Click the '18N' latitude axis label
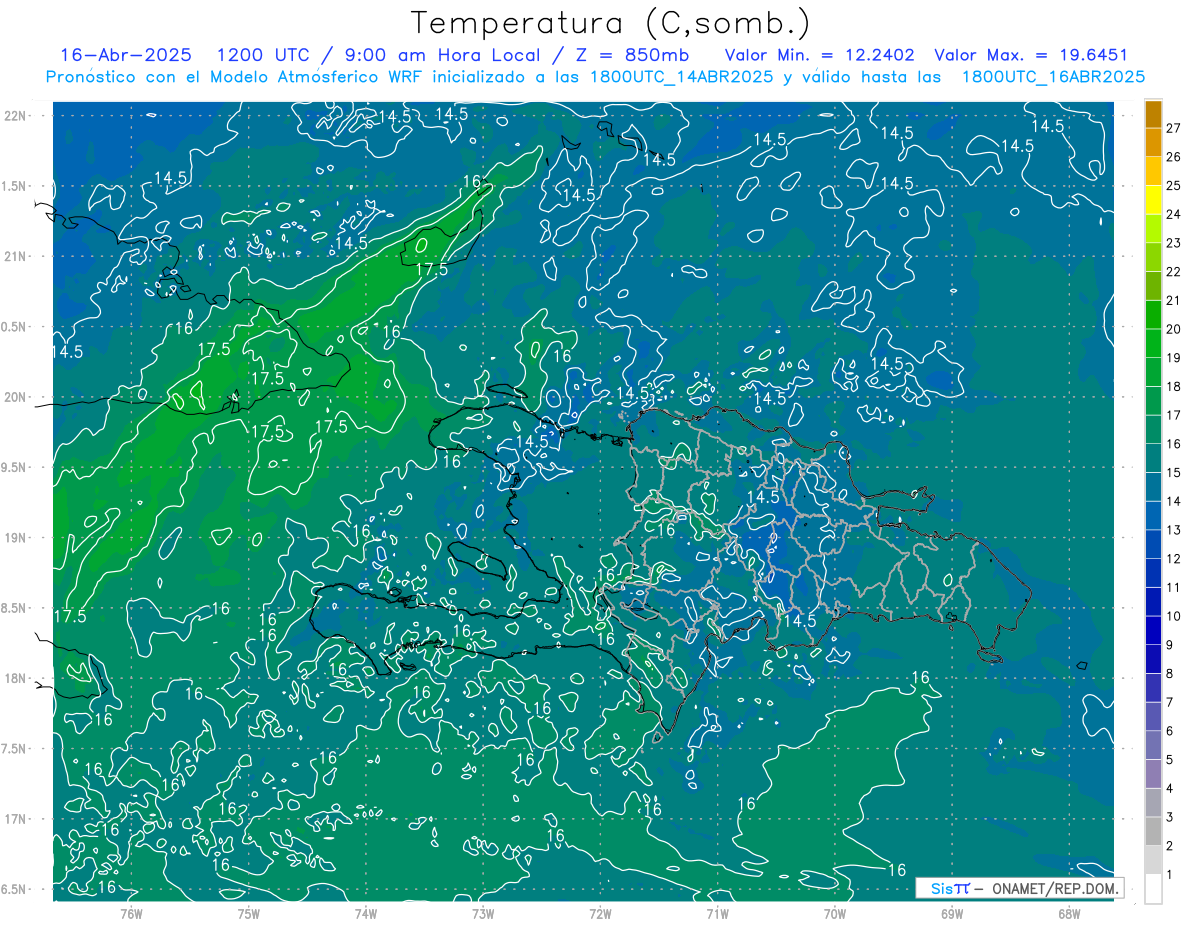This screenshot has height=927, width=1200. point(16,678)
